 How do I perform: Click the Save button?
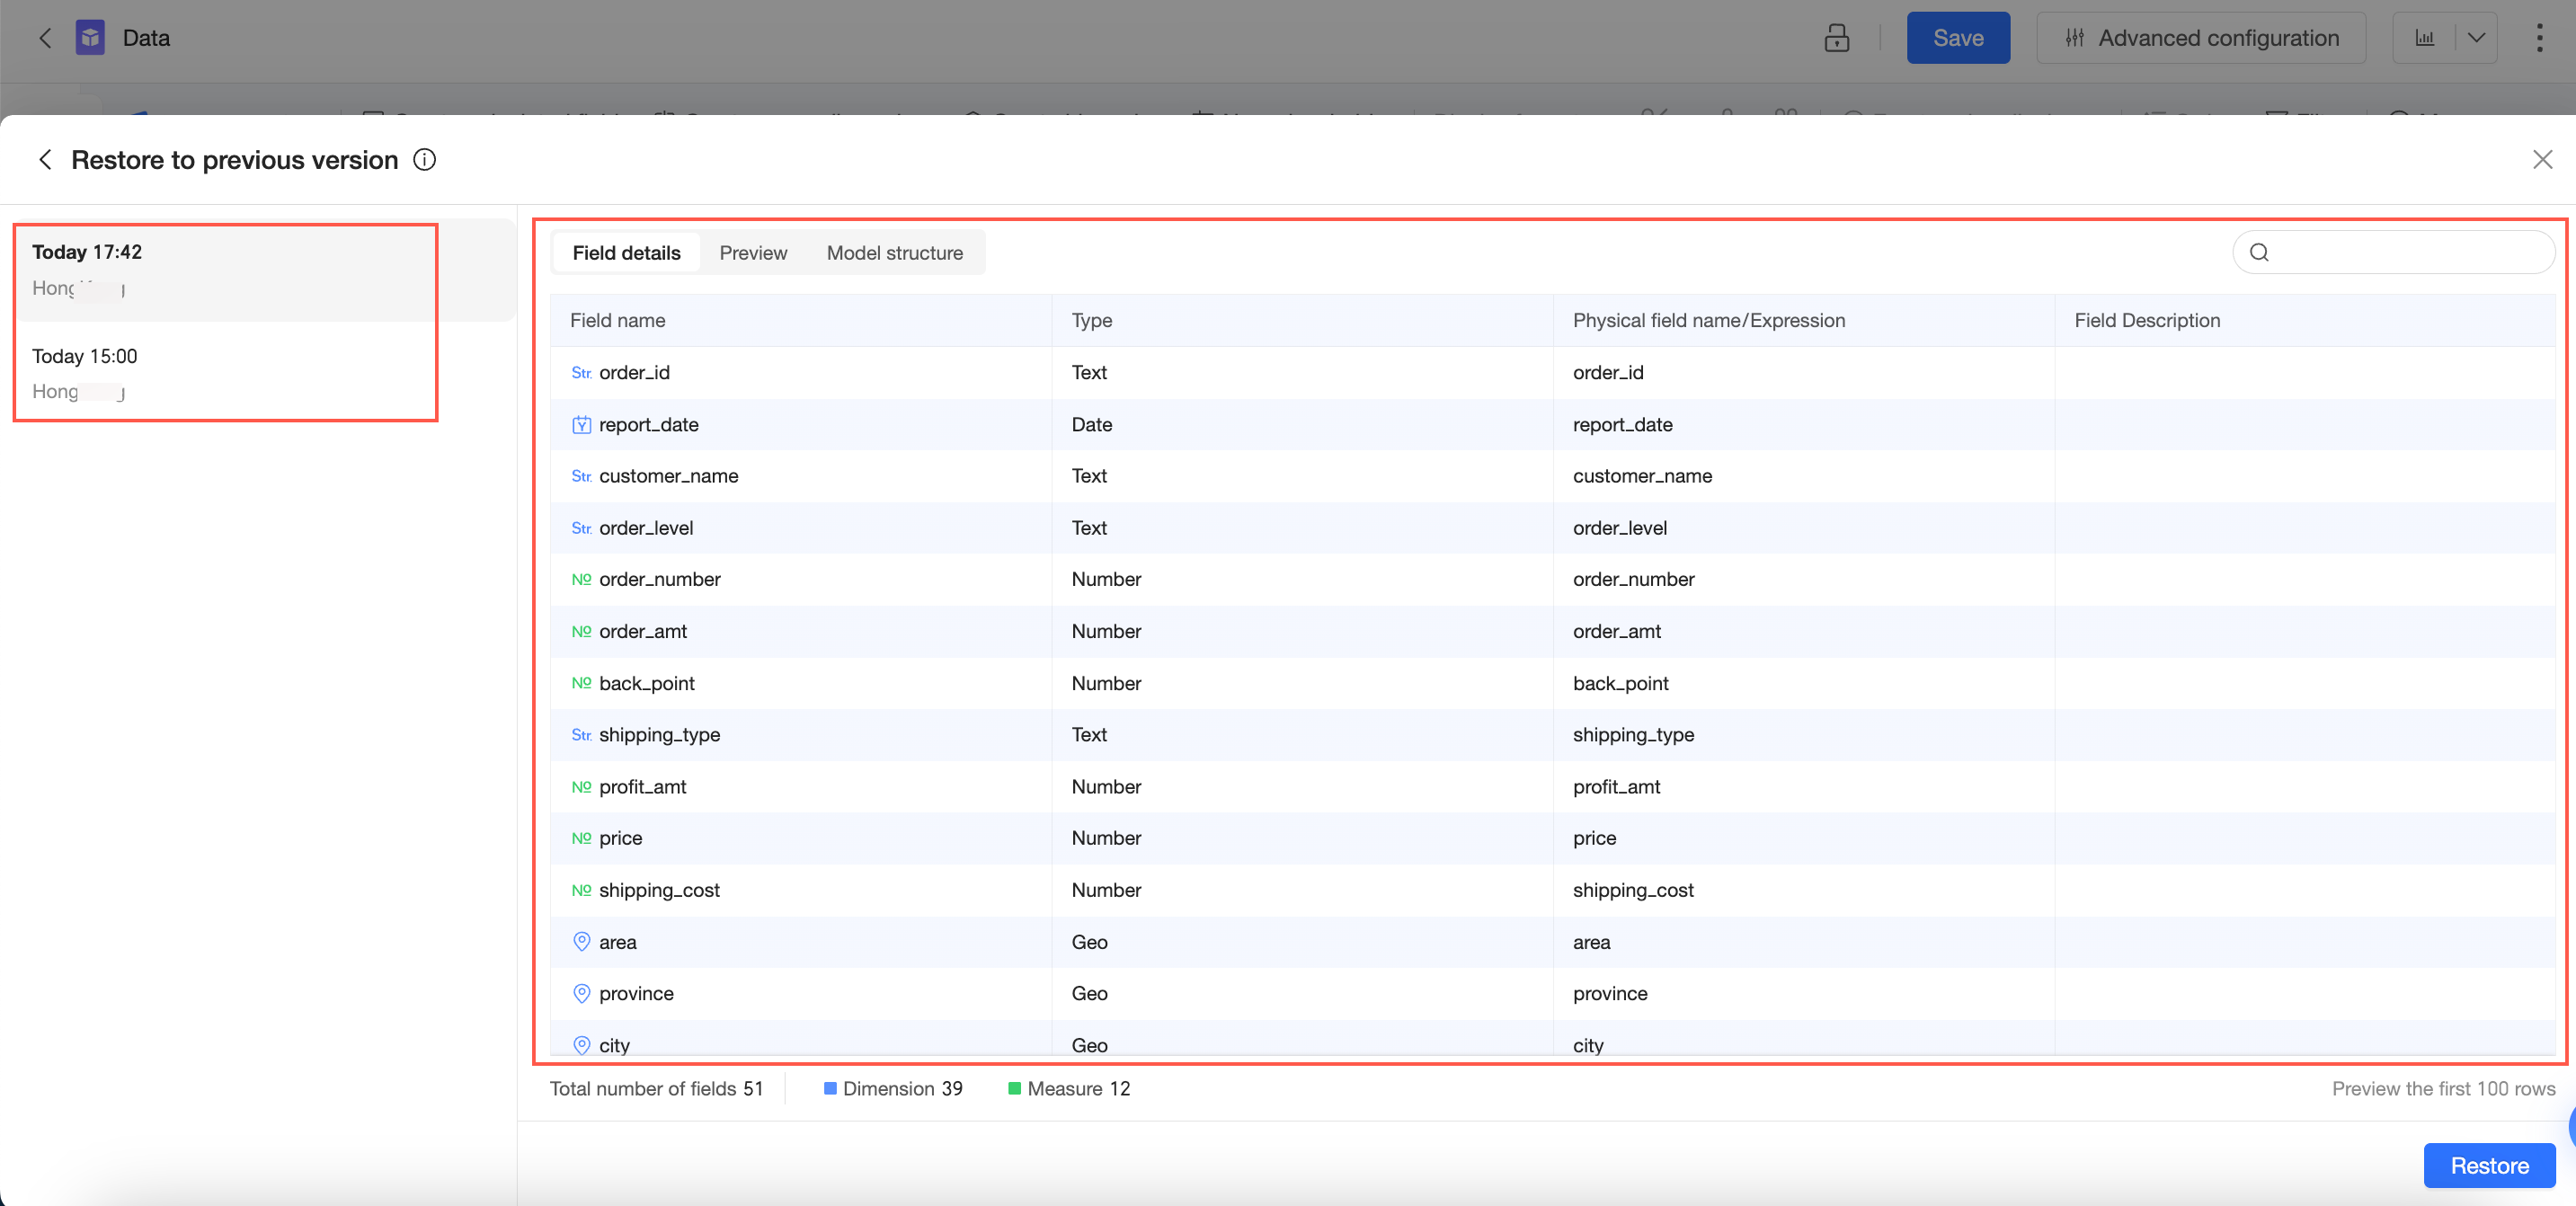[x=1957, y=38]
